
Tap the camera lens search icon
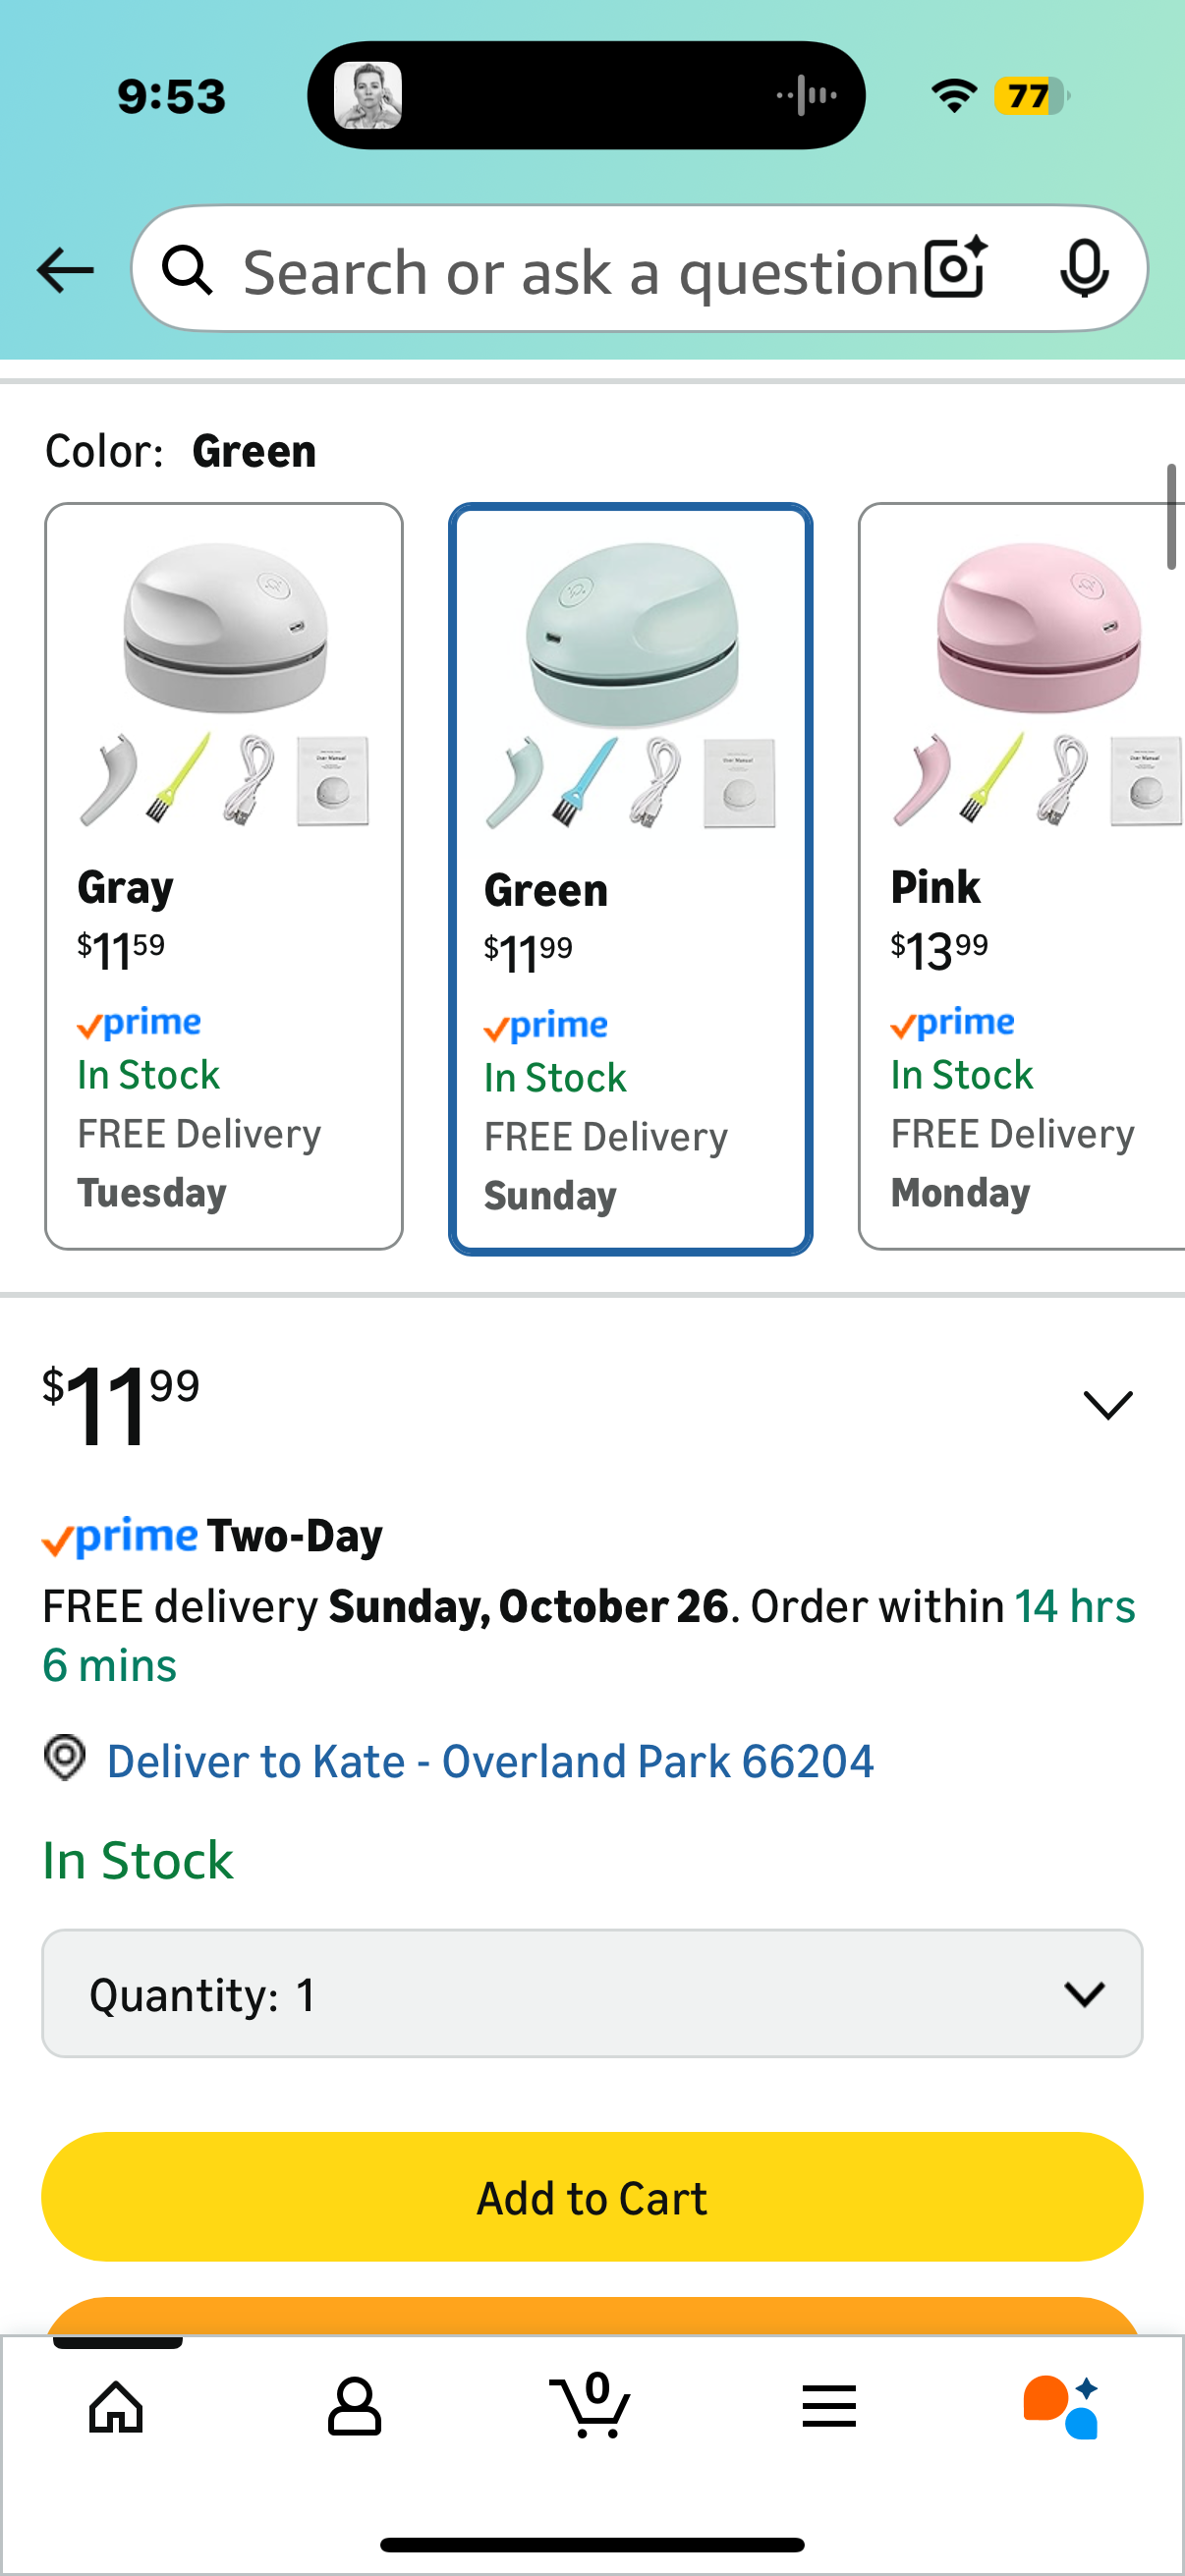[955, 268]
